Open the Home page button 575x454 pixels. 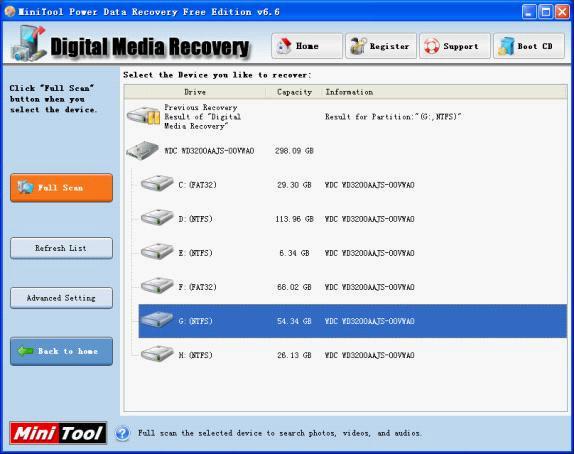(x=307, y=46)
